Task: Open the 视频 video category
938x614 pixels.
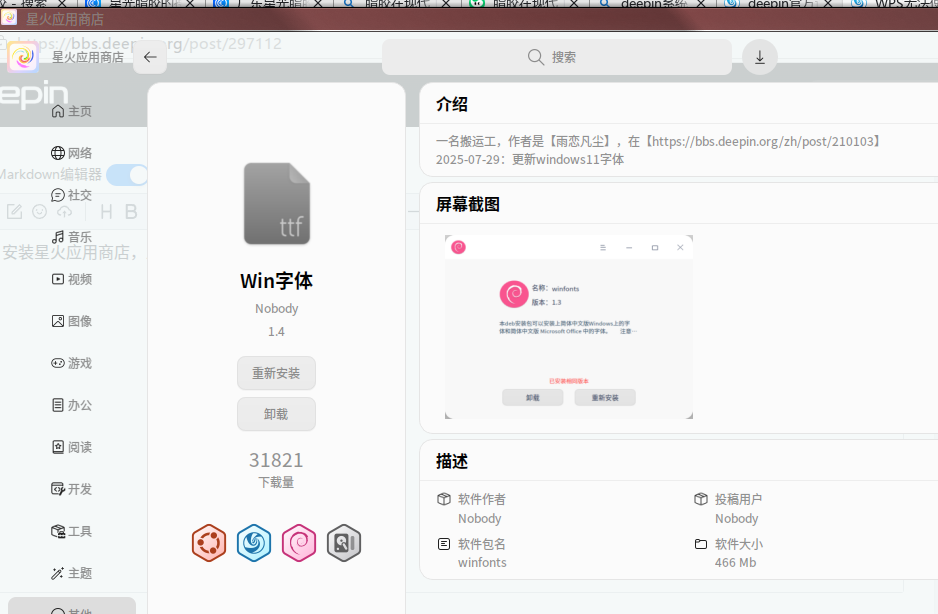Action: pos(72,279)
